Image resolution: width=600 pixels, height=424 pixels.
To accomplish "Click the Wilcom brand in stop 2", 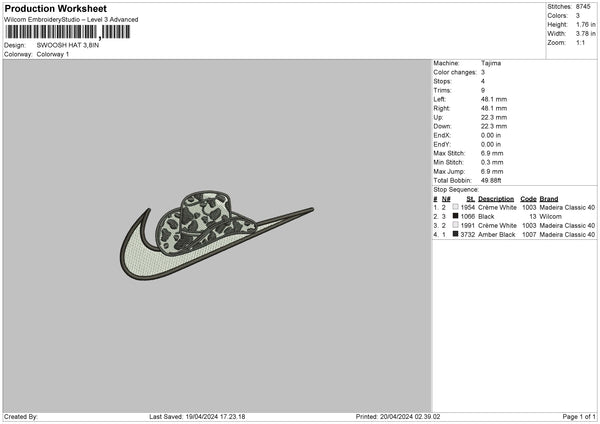I will pos(551,217).
